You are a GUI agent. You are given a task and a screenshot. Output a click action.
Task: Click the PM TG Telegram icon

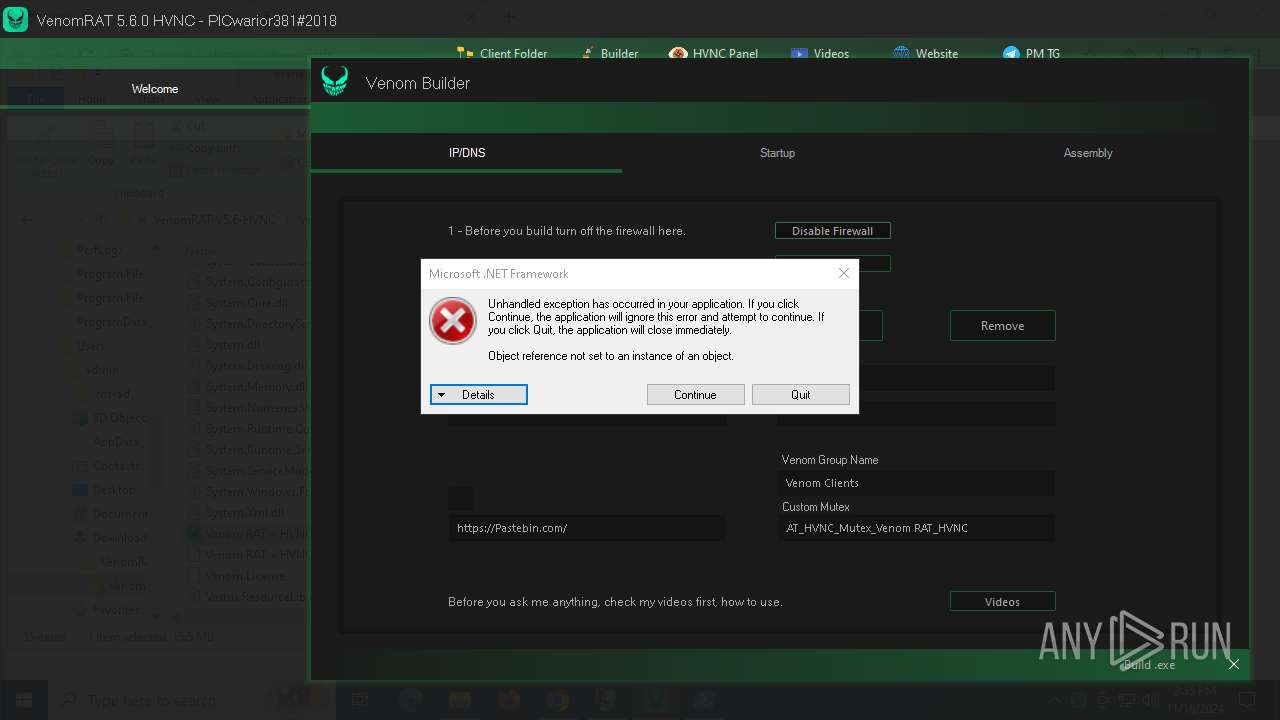(1011, 54)
